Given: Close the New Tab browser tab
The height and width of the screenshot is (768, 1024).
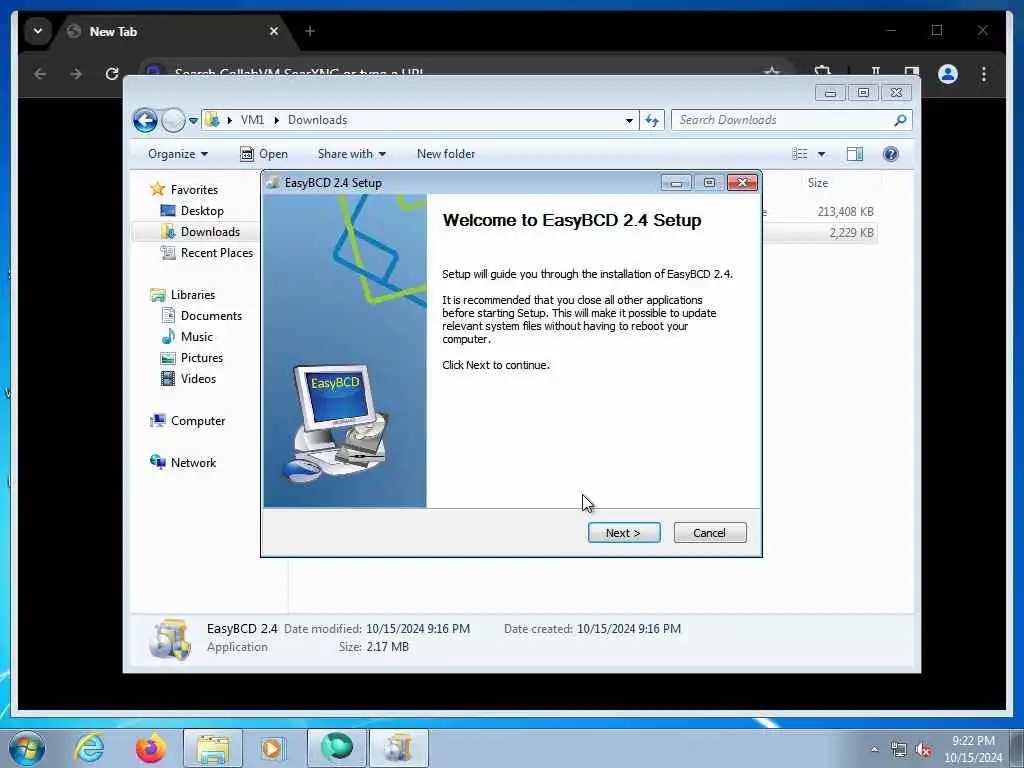Looking at the screenshot, I should point(274,31).
